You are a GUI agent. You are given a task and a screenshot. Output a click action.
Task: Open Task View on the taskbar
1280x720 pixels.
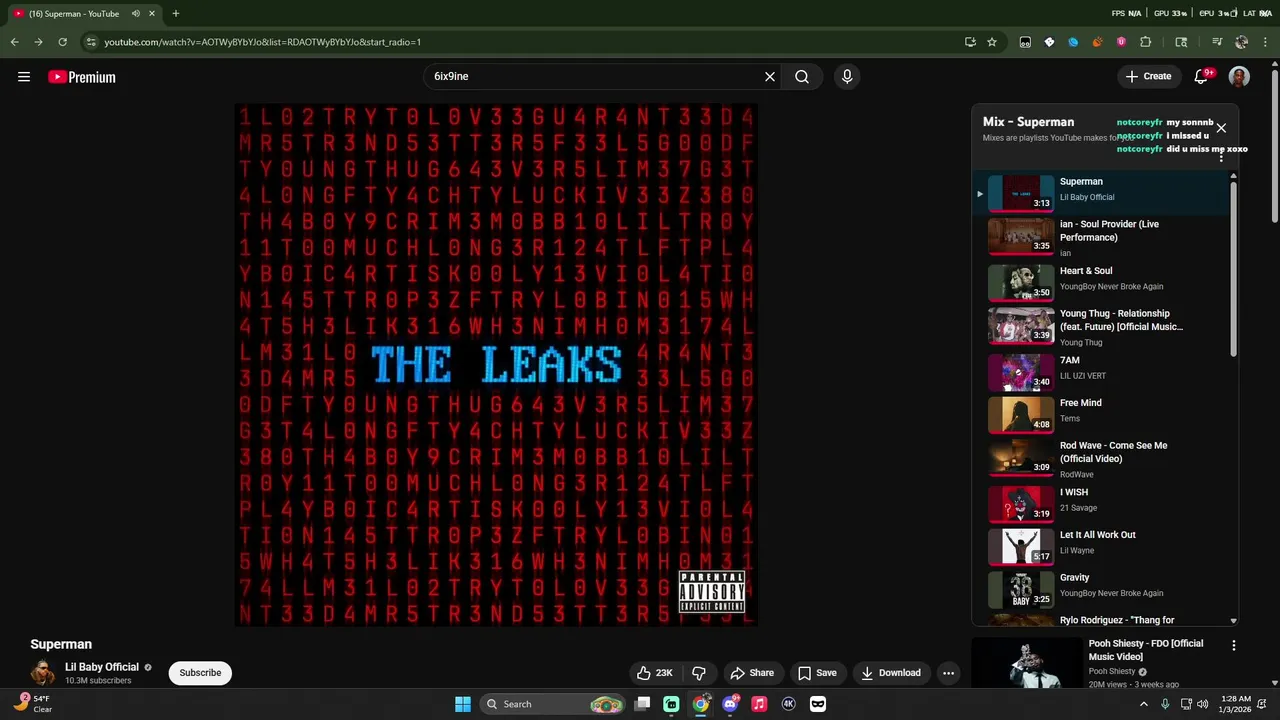[x=643, y=704]
